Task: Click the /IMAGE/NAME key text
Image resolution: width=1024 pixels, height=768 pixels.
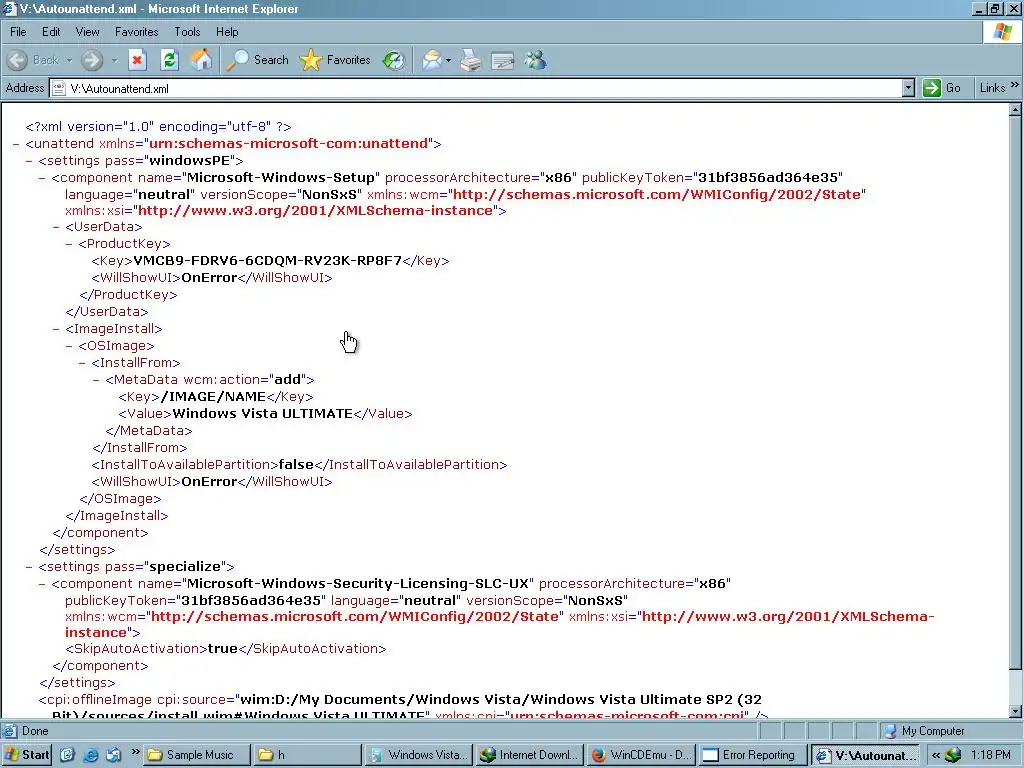Action: [213, 396]
